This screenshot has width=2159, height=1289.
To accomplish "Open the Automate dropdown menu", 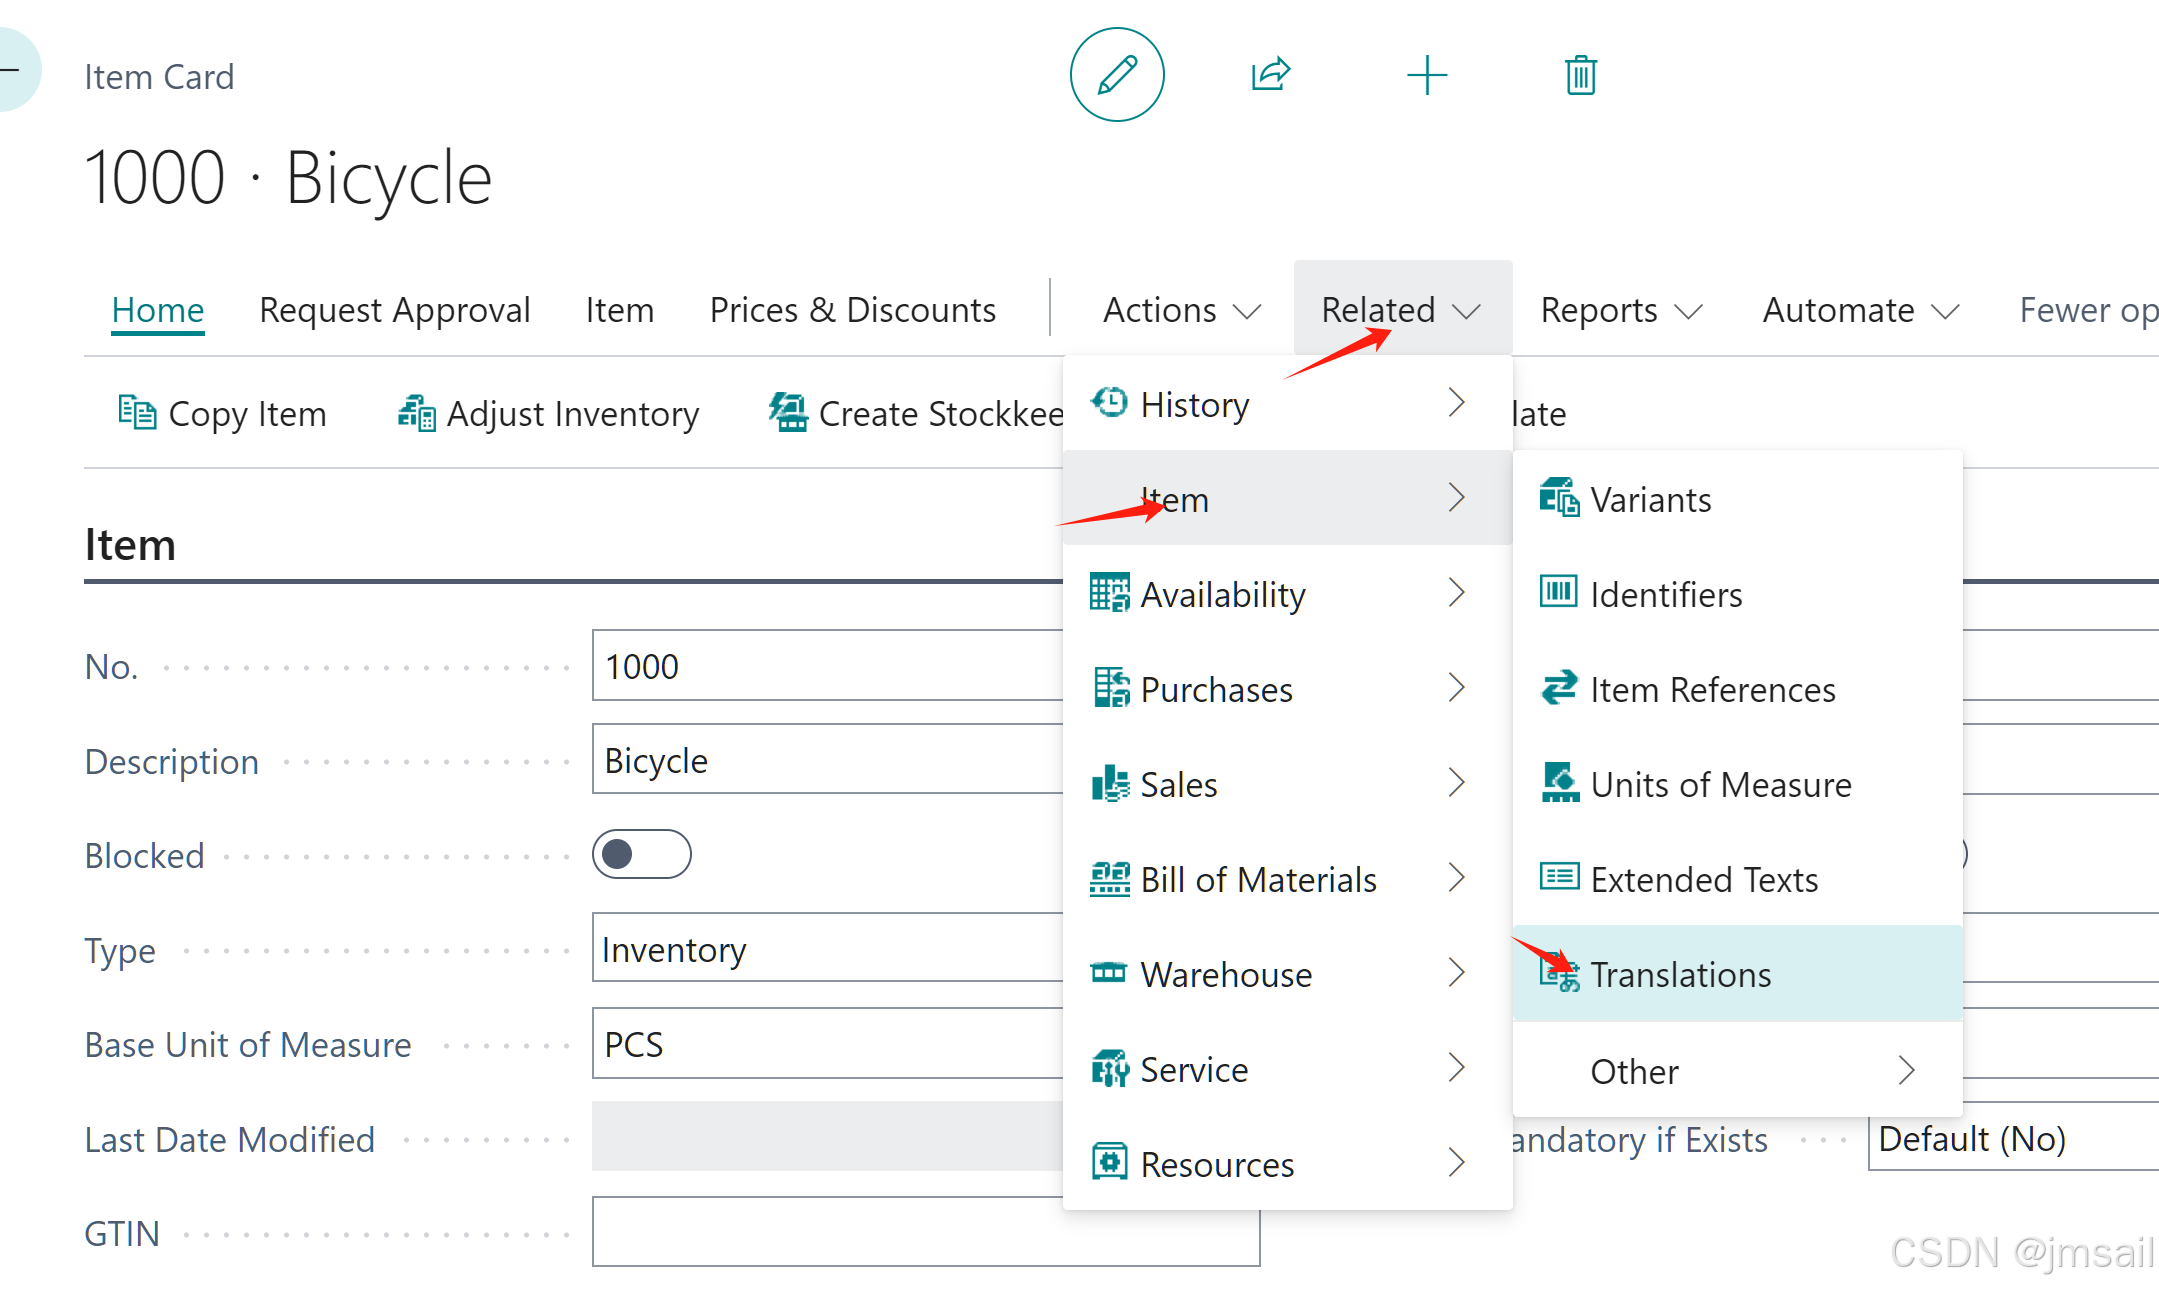I will pos(1859,310).
